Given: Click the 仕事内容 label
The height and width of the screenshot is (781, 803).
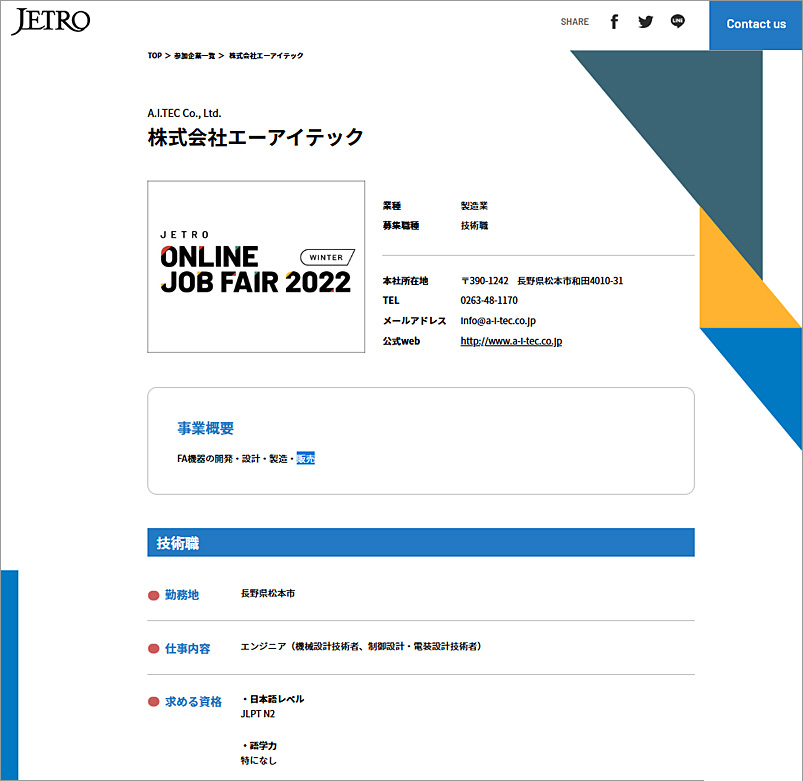Looking at the screenshot, I should [187, 648].
